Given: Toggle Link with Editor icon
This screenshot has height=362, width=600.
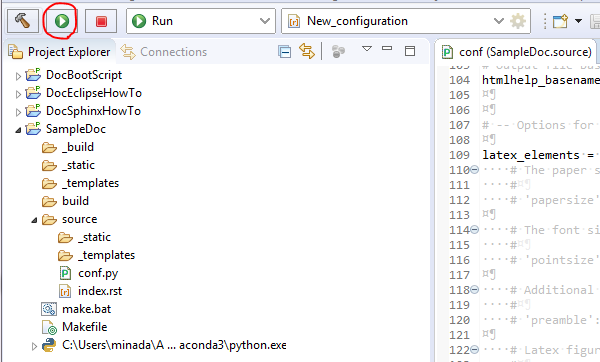Looking at the screenshot, I should tap(307, 51).
